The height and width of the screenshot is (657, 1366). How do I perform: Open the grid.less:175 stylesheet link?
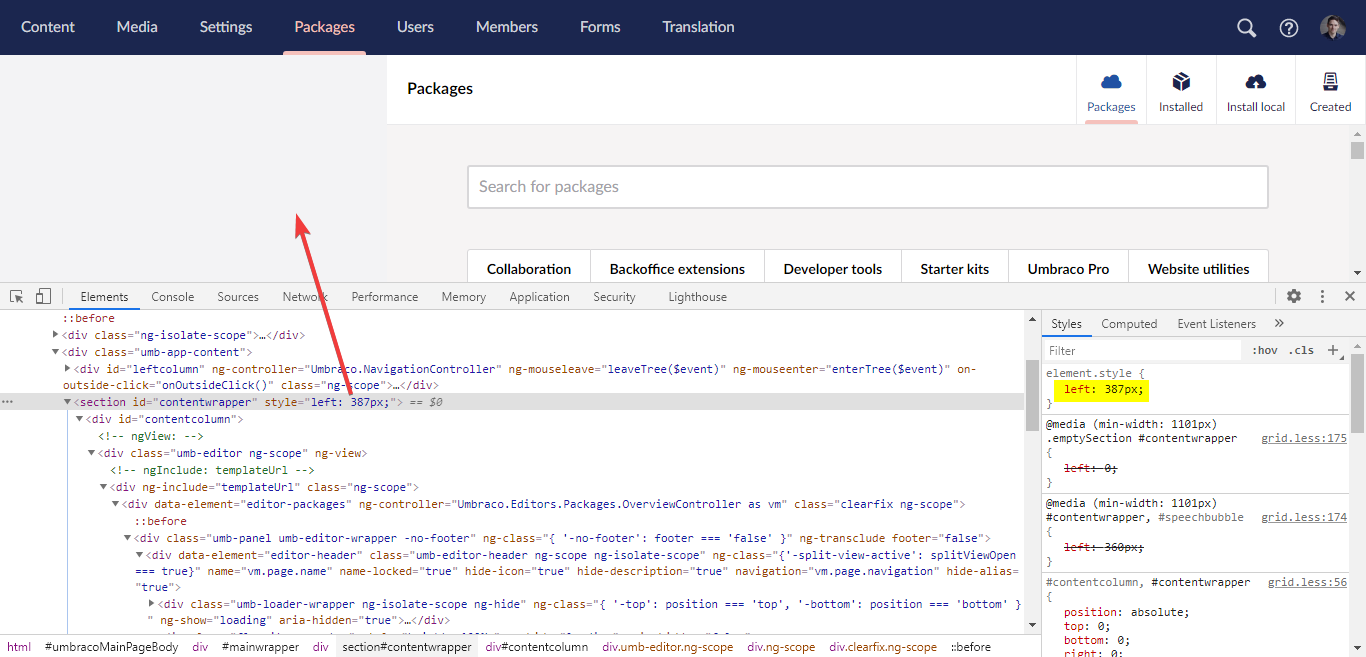point(1303,437)
